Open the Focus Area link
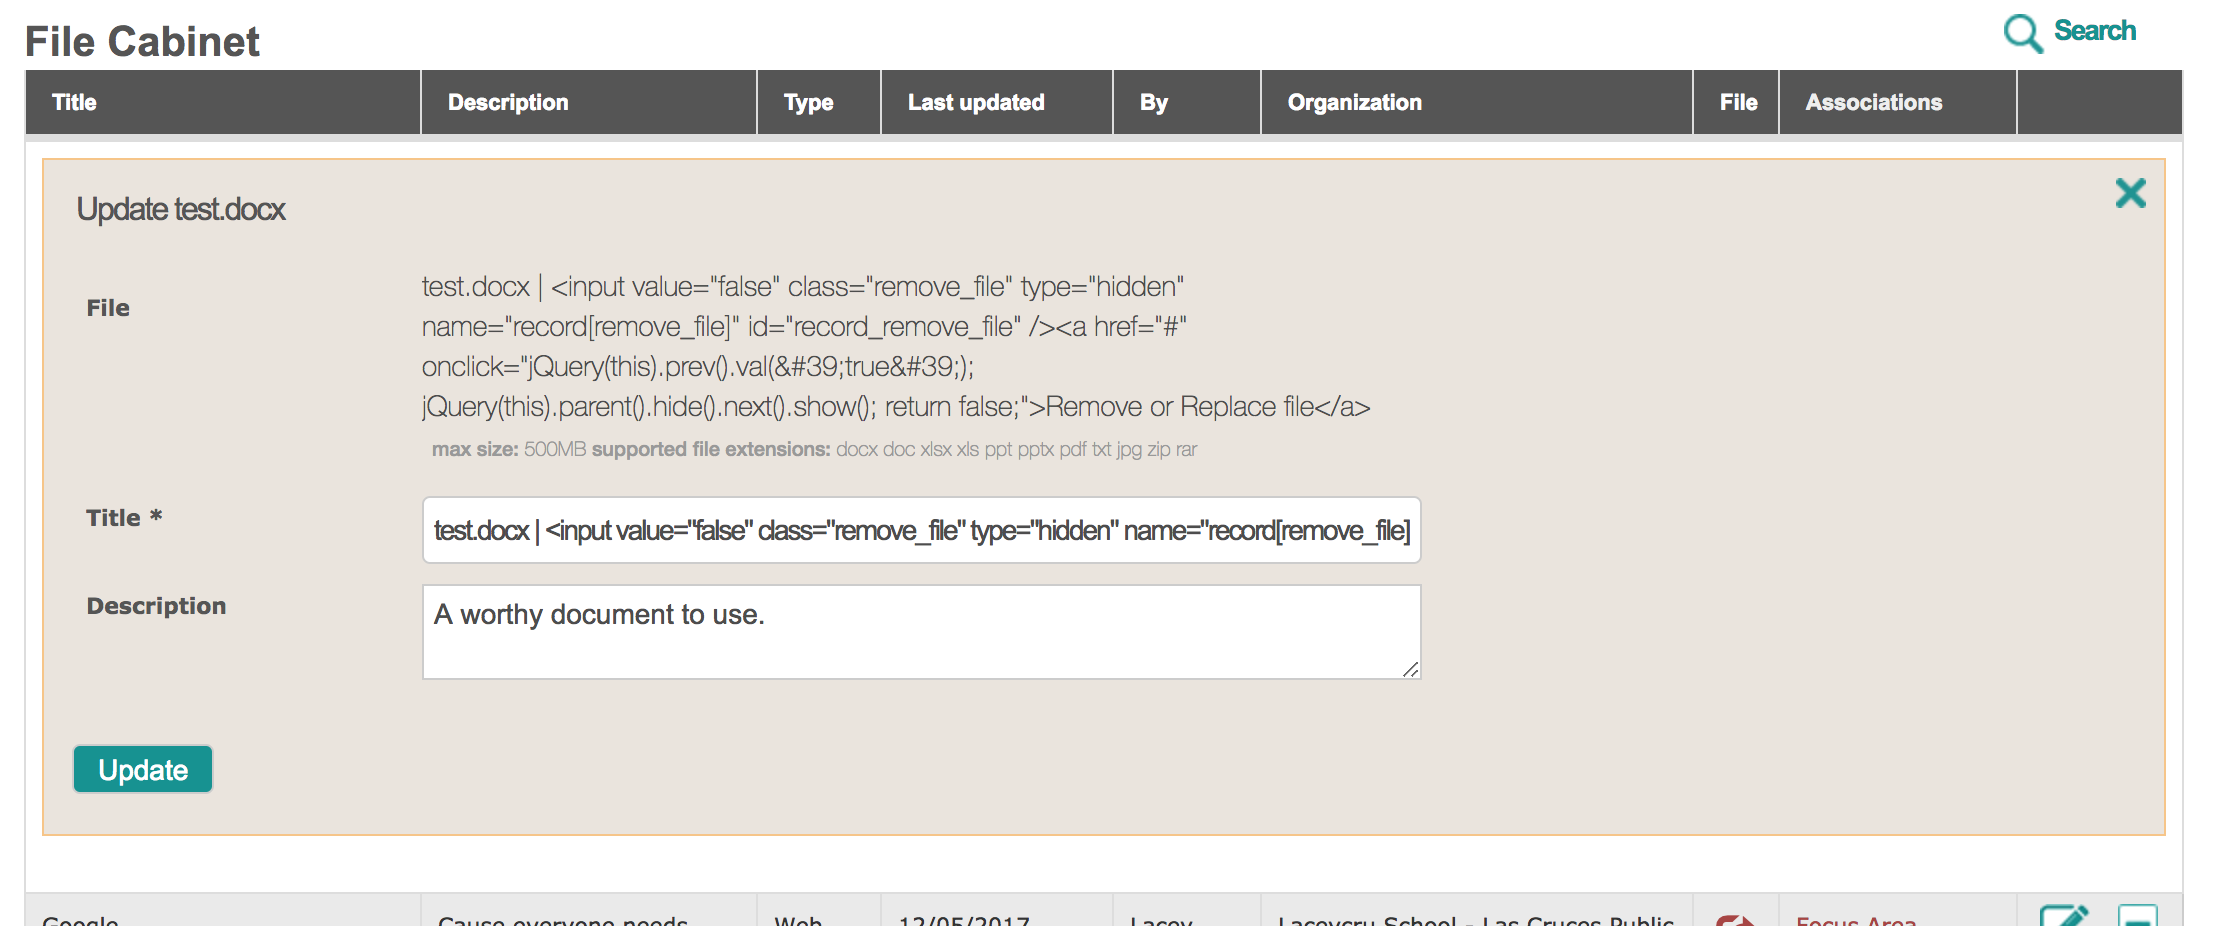The image size is (2228, 926). (x=1857, y=920)
